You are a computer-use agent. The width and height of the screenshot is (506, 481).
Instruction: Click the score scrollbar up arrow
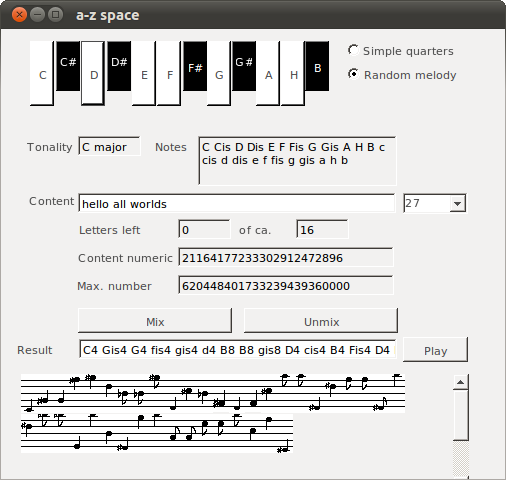coord(461,382)
